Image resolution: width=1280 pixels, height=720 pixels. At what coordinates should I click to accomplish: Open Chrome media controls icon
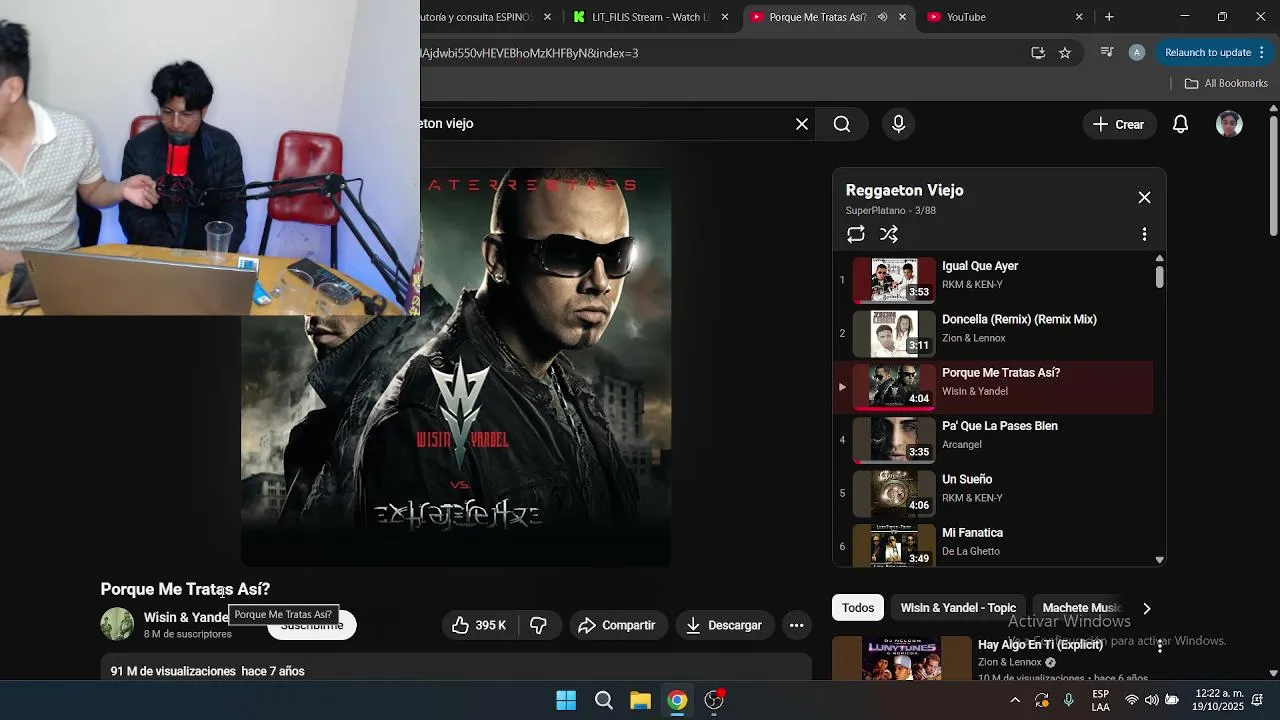point(1107,53)
